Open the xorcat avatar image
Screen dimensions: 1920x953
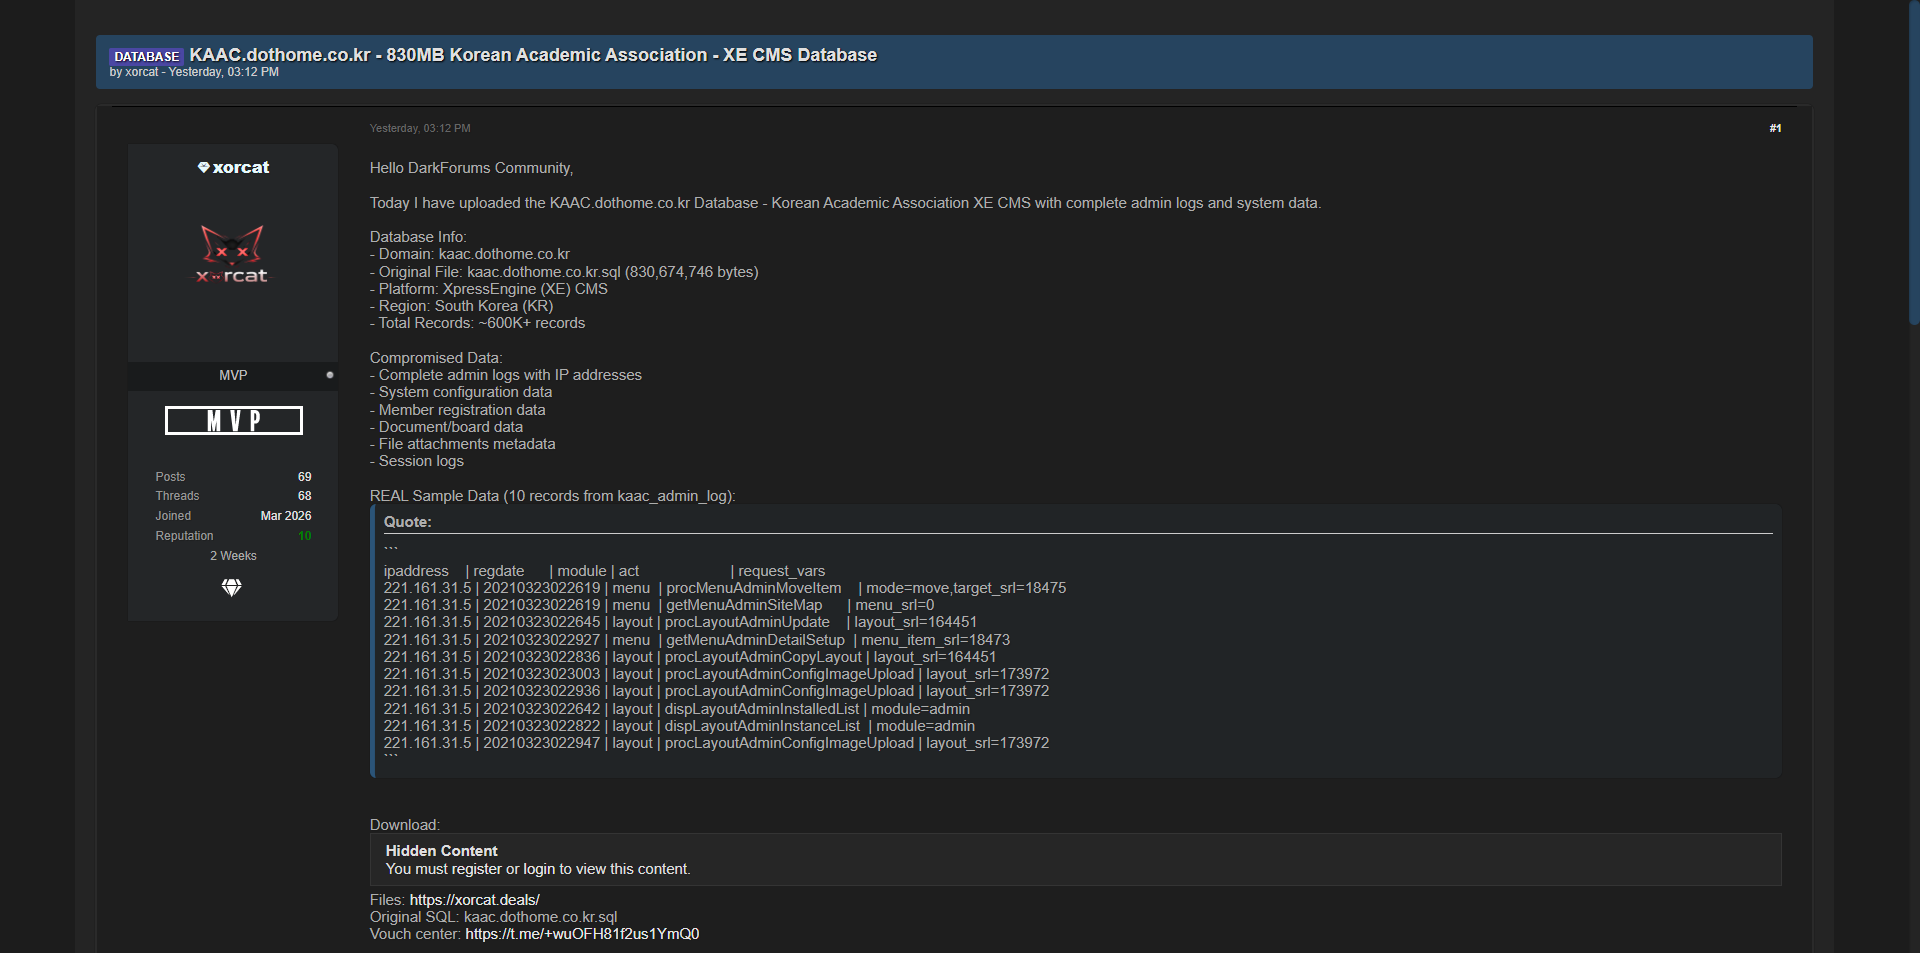click(x=232, y=254)
